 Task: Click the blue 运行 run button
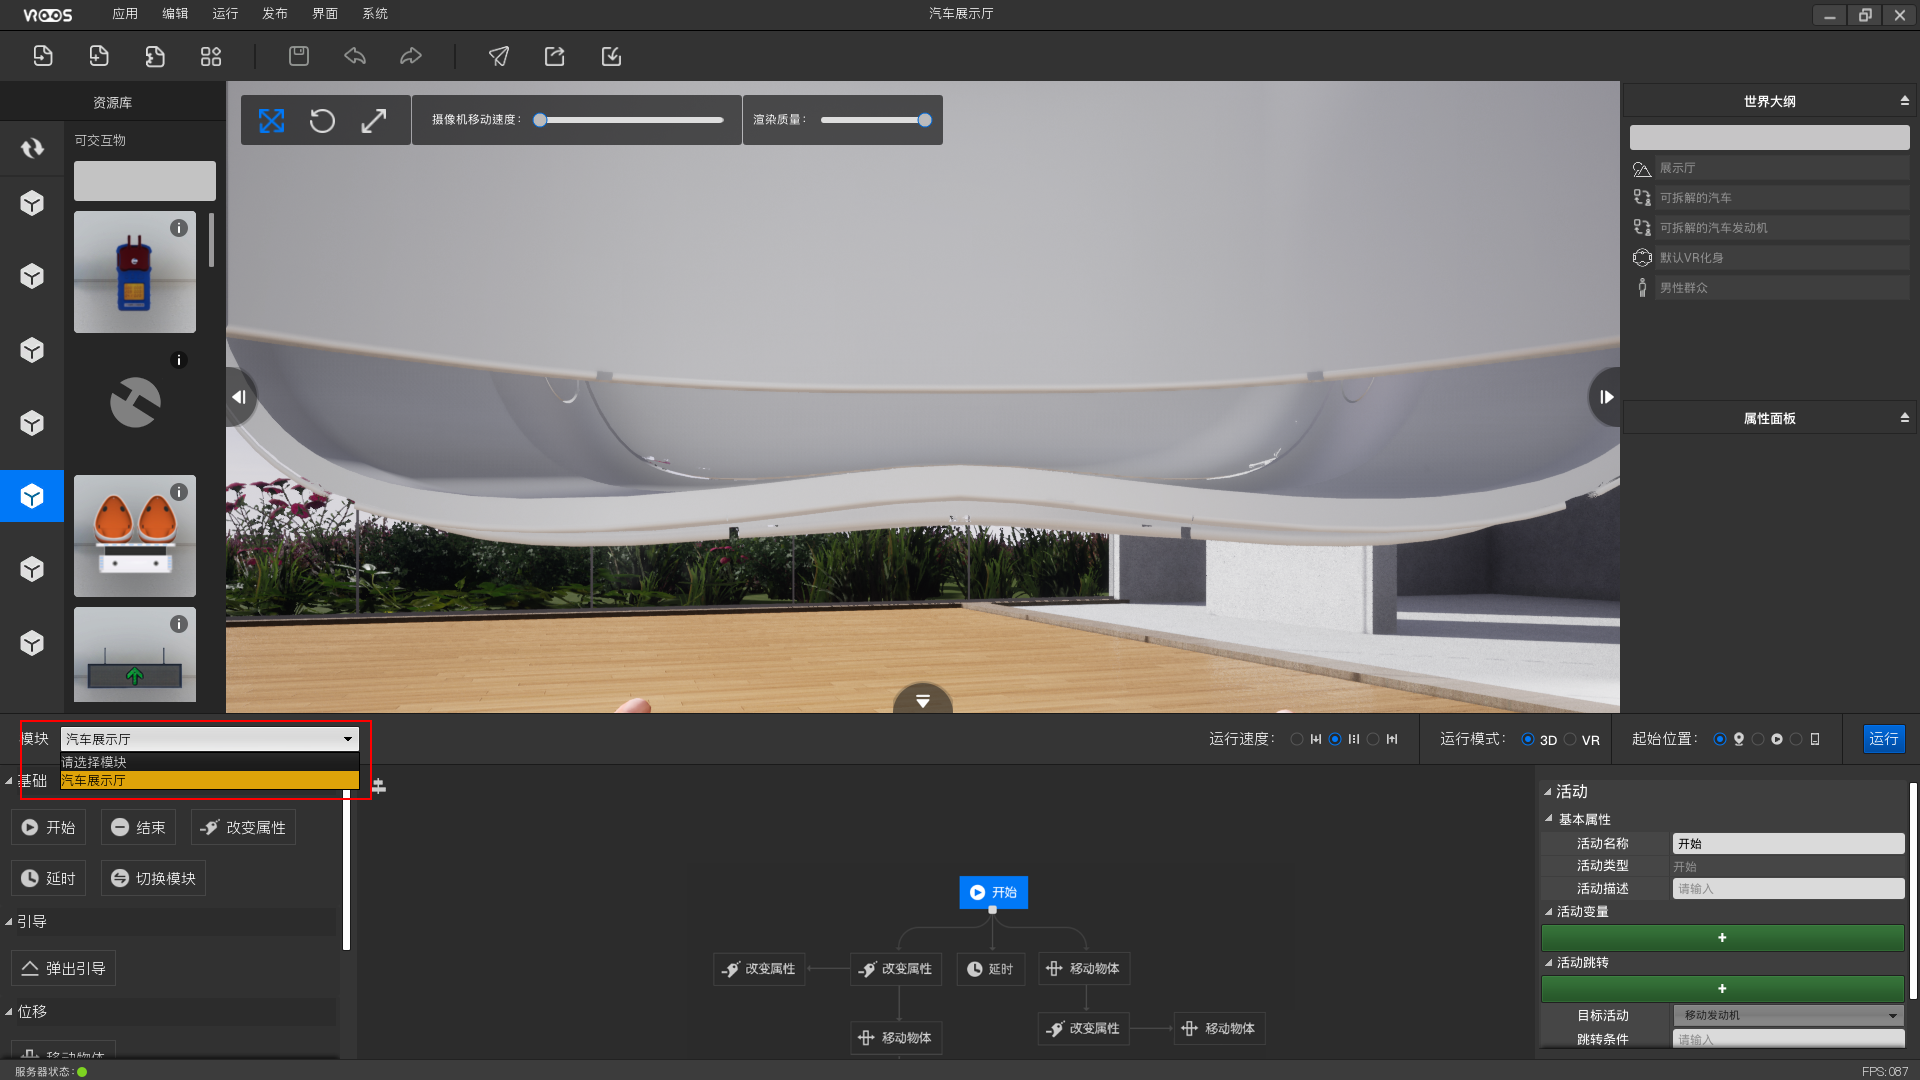(1884, 739)
